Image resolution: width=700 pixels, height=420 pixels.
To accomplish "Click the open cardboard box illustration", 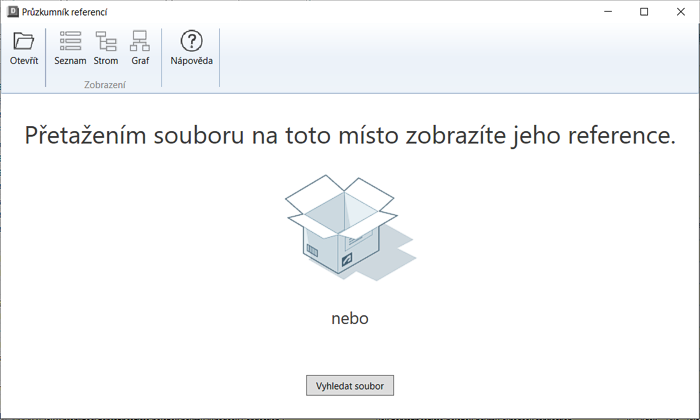I will click(346, 230).
